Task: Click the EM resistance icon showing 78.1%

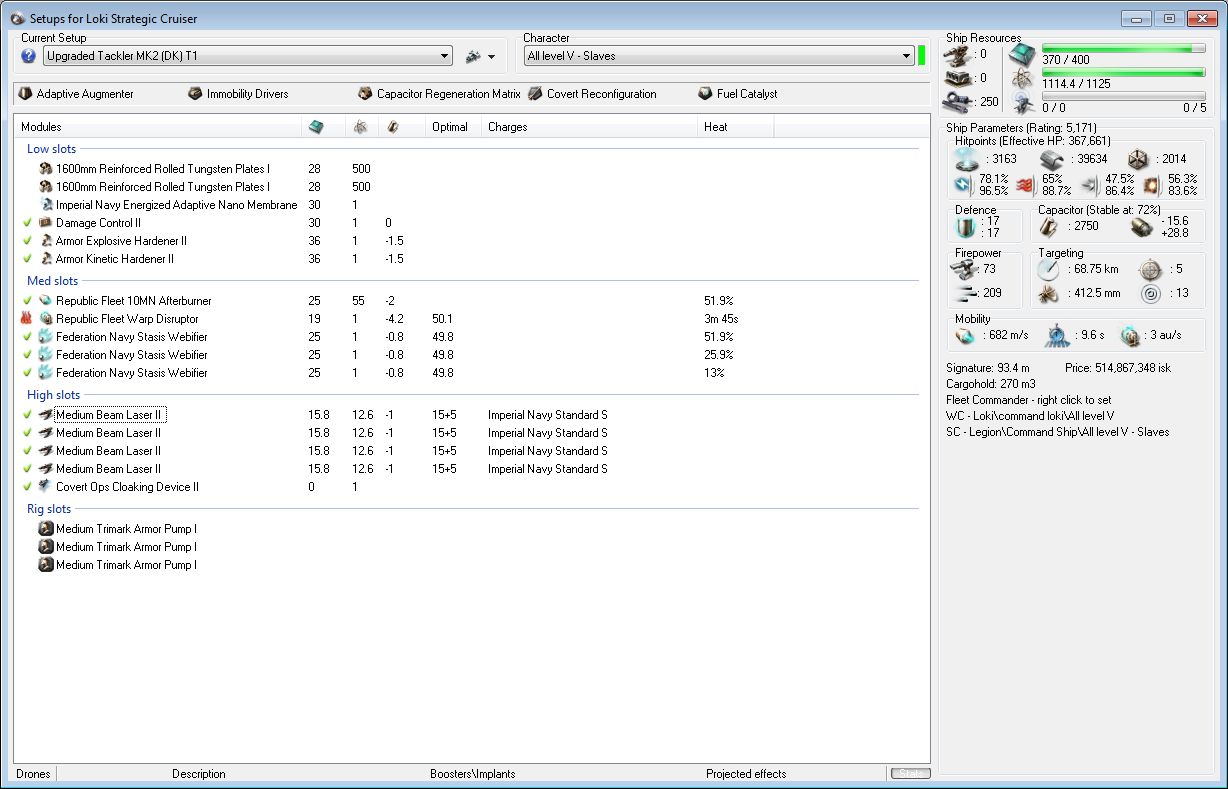Action: [963, 184]
